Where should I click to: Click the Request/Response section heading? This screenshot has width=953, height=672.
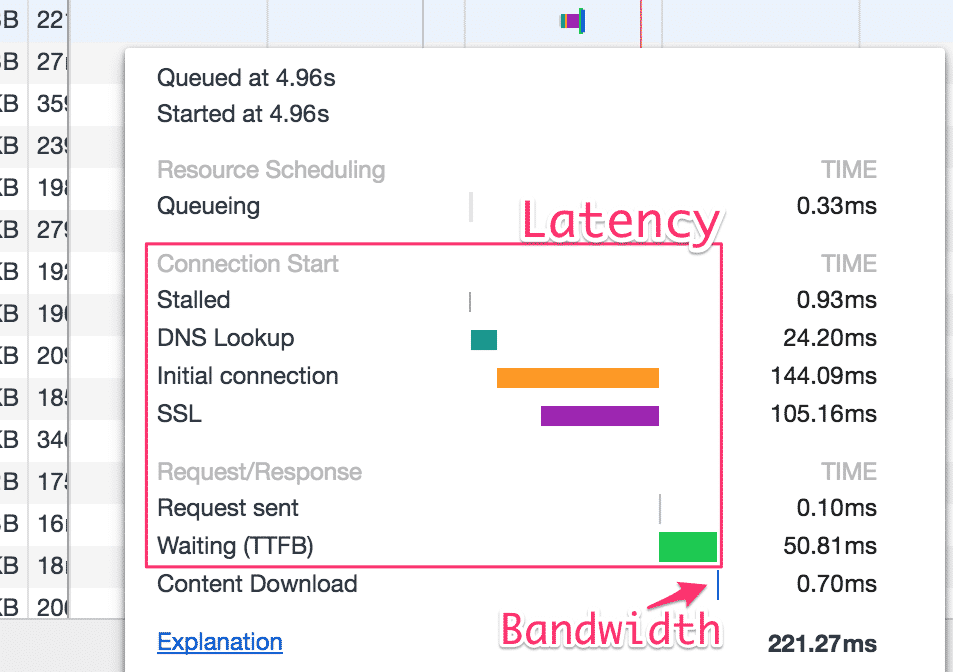[x=259, y=472]
